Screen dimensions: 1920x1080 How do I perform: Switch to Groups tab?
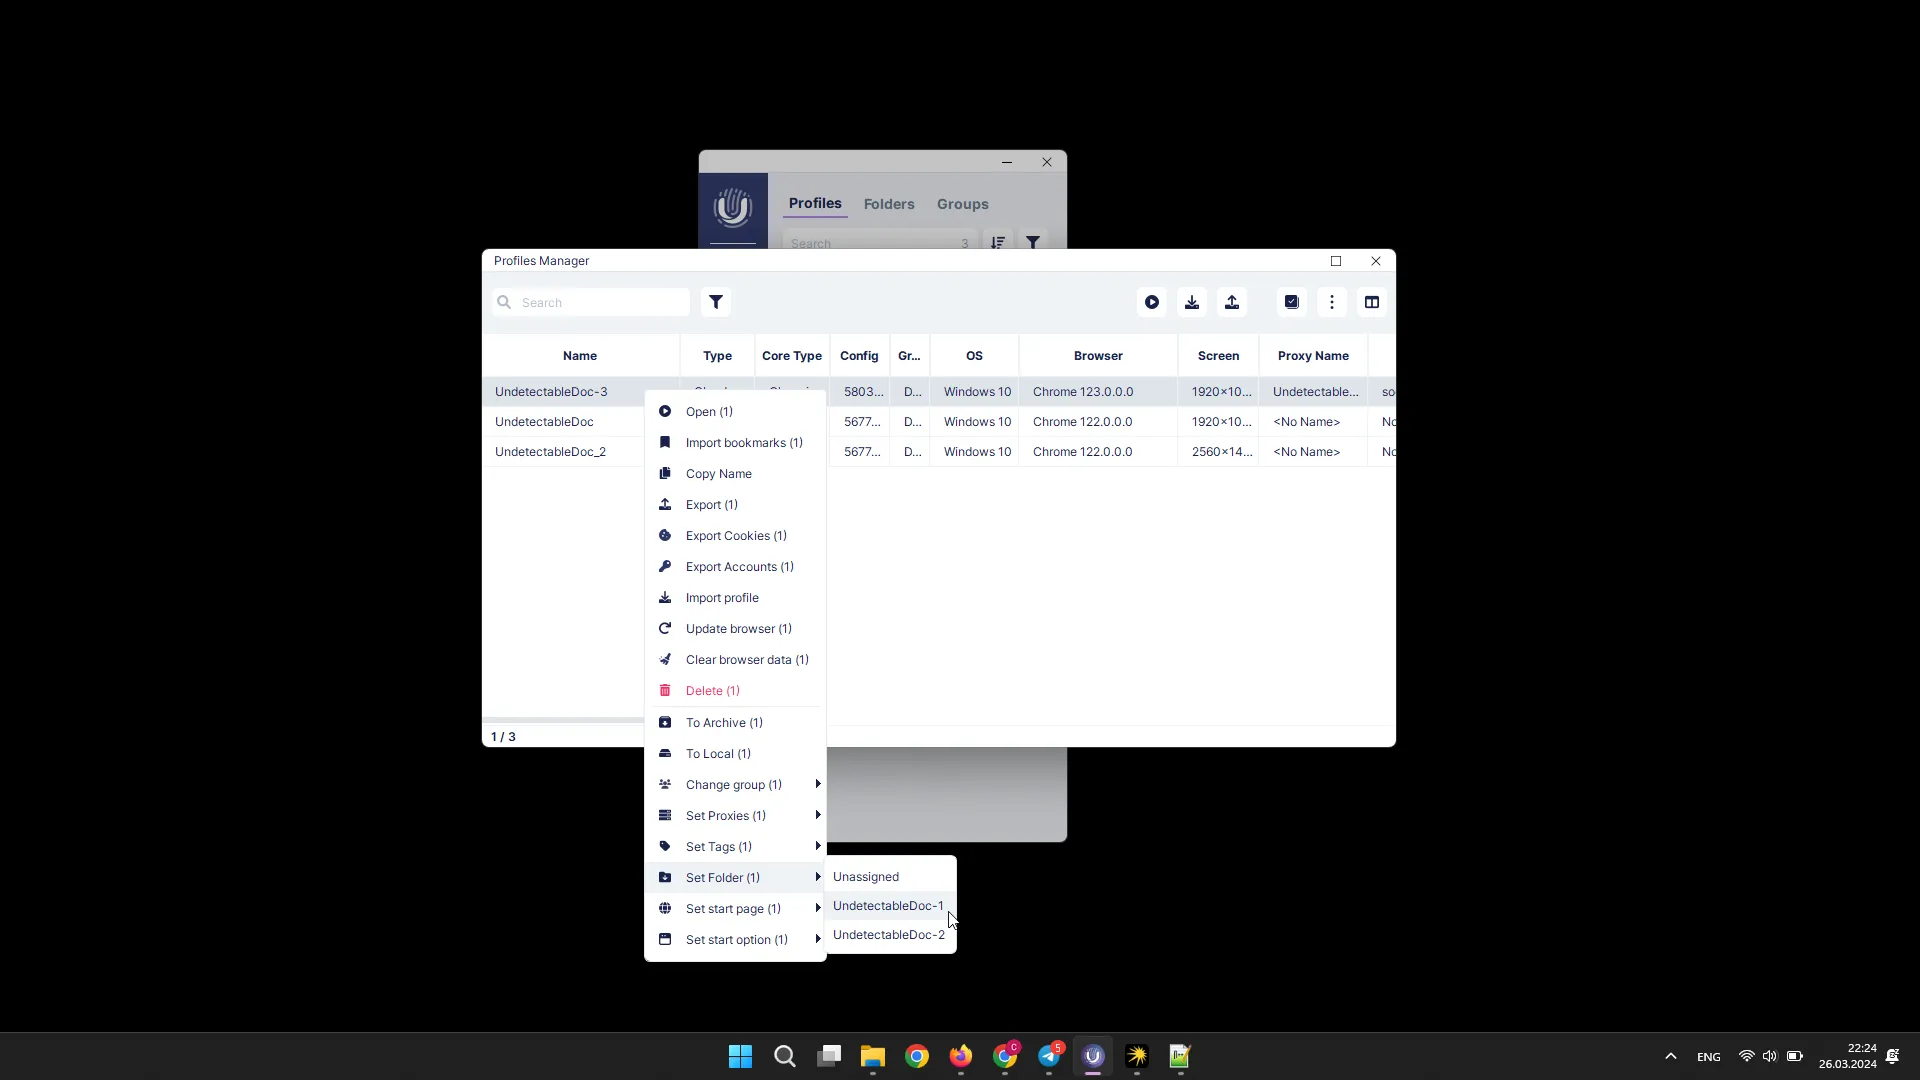(962, 204)
